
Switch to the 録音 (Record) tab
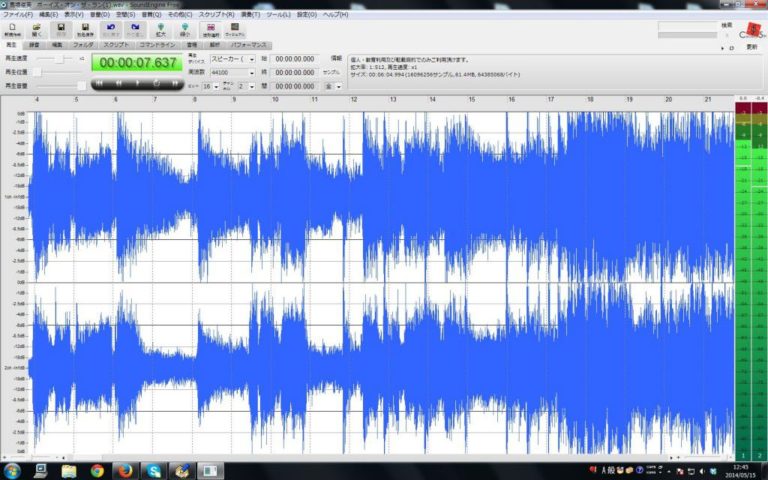coord(36,46)
